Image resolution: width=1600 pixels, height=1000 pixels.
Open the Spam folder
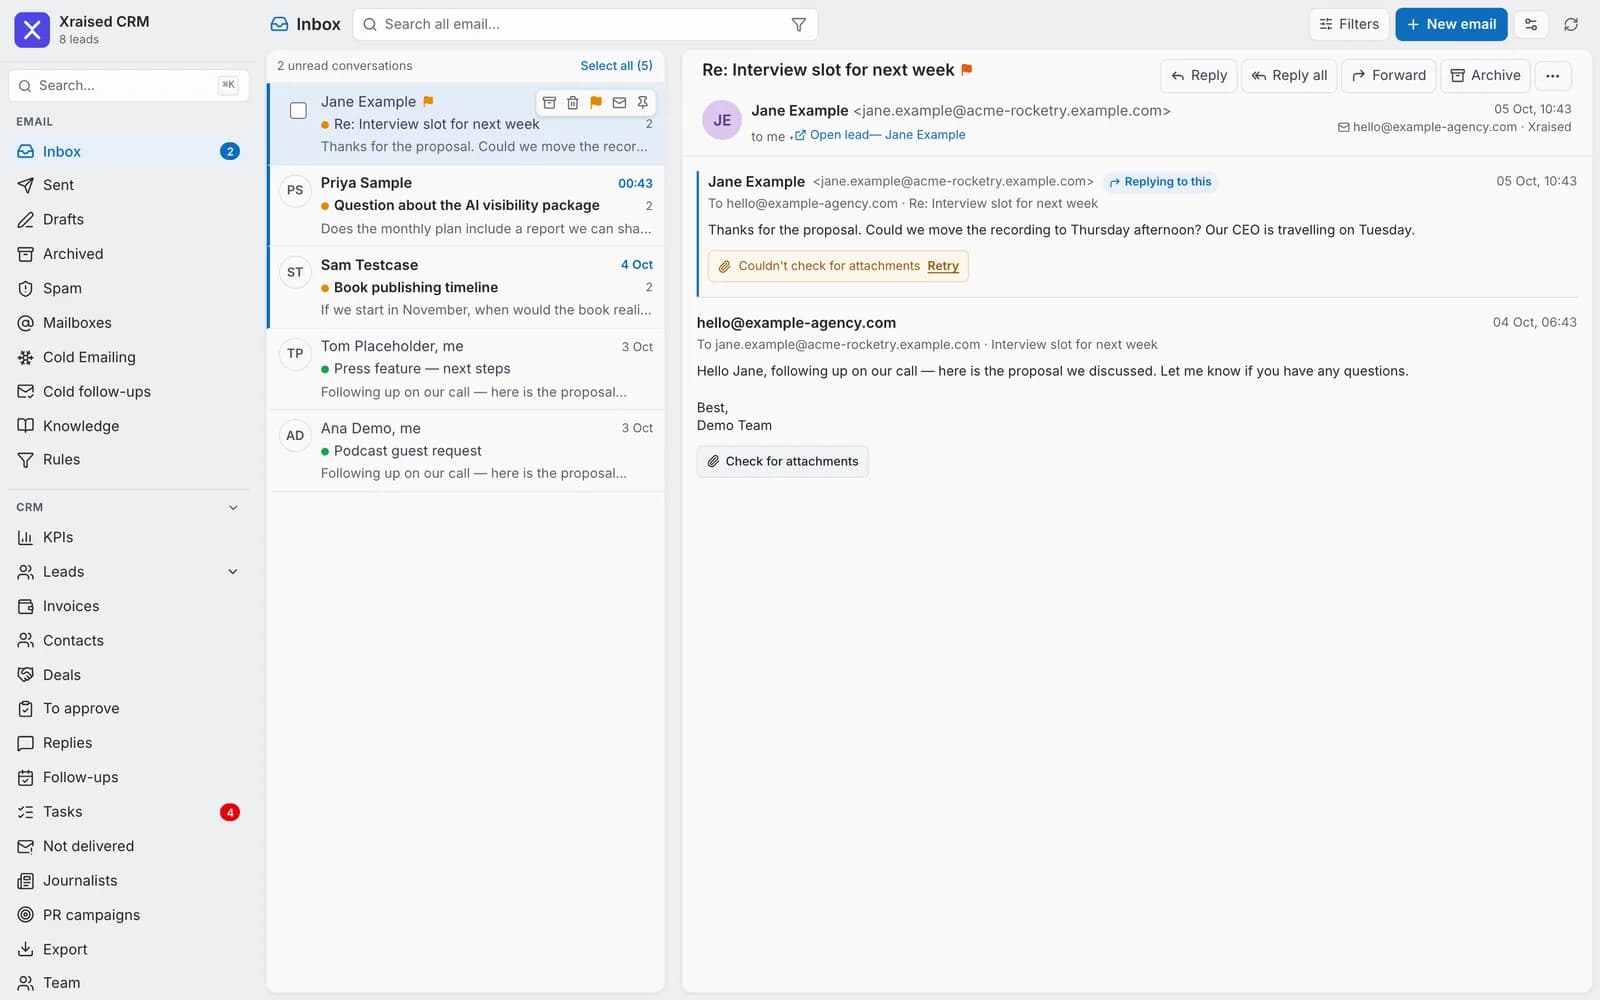pos(128,288)
